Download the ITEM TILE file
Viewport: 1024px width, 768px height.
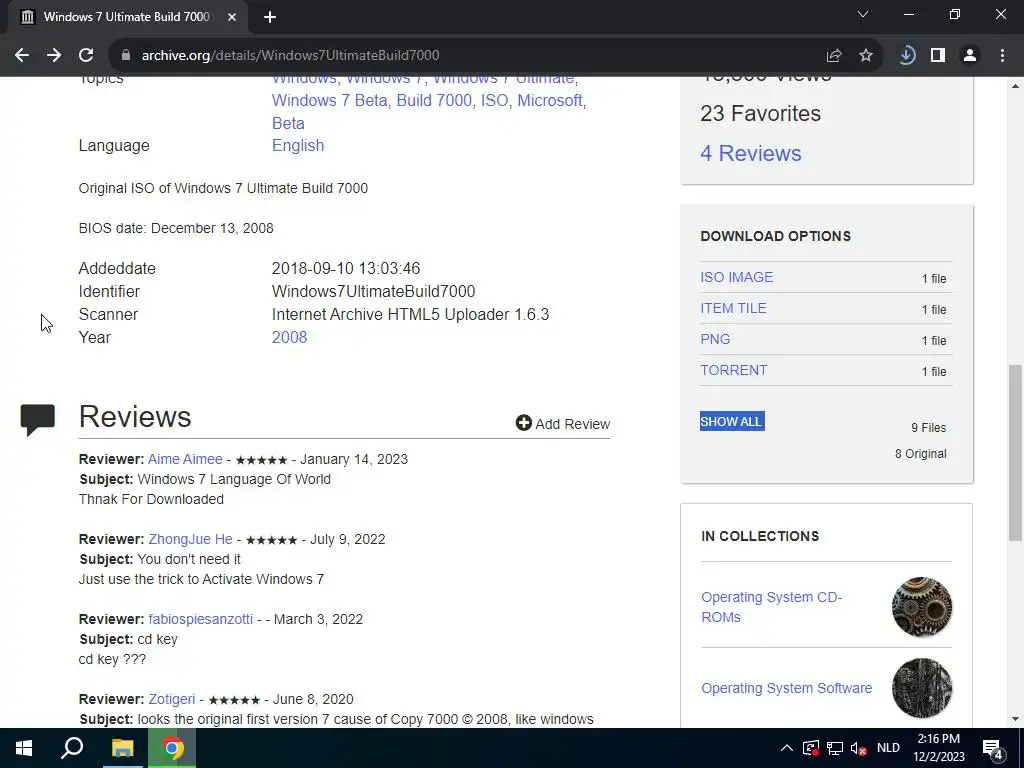pos(733,308)
